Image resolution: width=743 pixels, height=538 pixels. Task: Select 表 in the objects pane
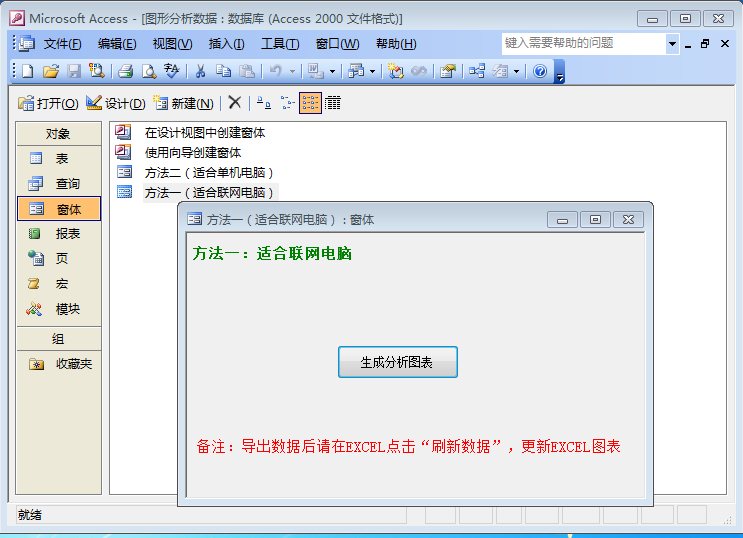click(59, 158)
